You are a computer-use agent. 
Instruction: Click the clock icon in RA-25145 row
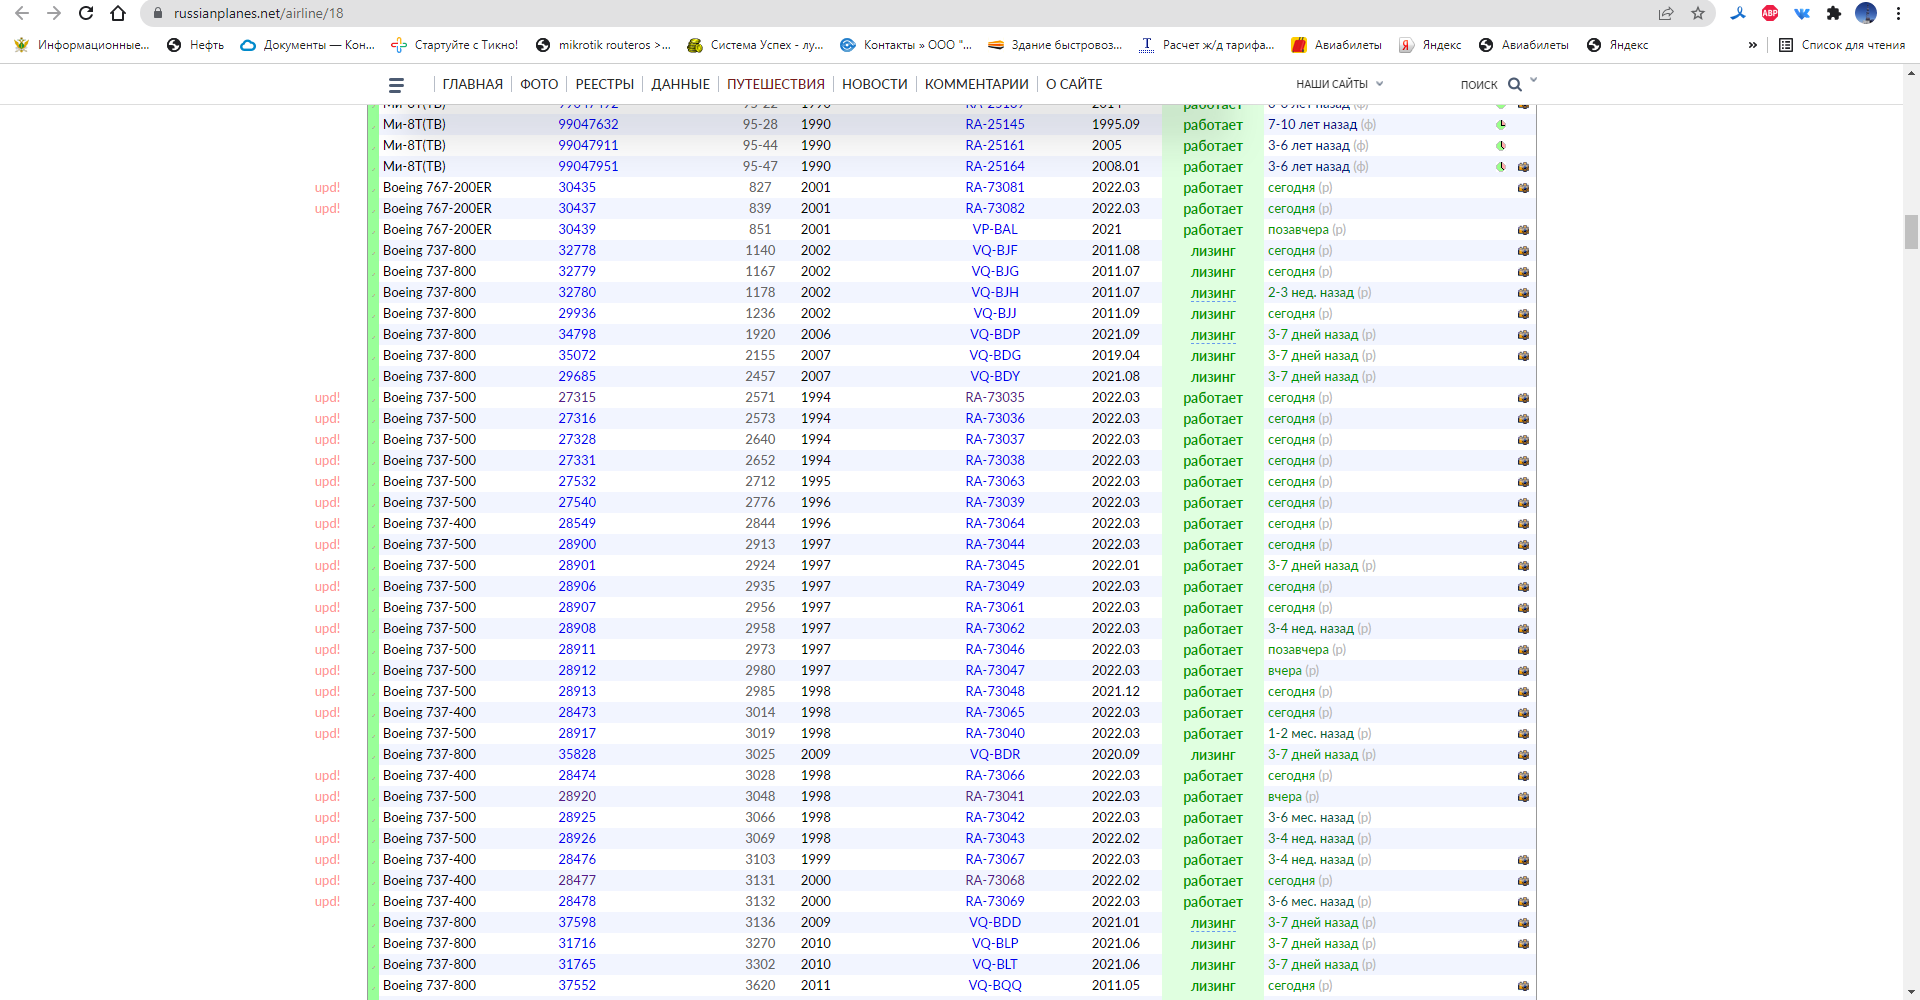tap(1501, 125)
